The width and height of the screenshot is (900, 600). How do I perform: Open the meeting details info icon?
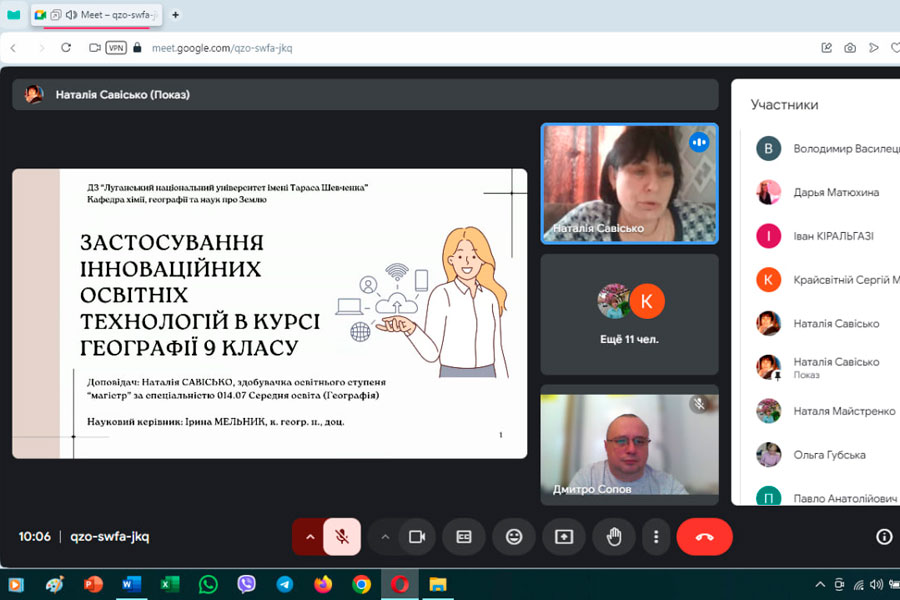(x=884, y=537)
